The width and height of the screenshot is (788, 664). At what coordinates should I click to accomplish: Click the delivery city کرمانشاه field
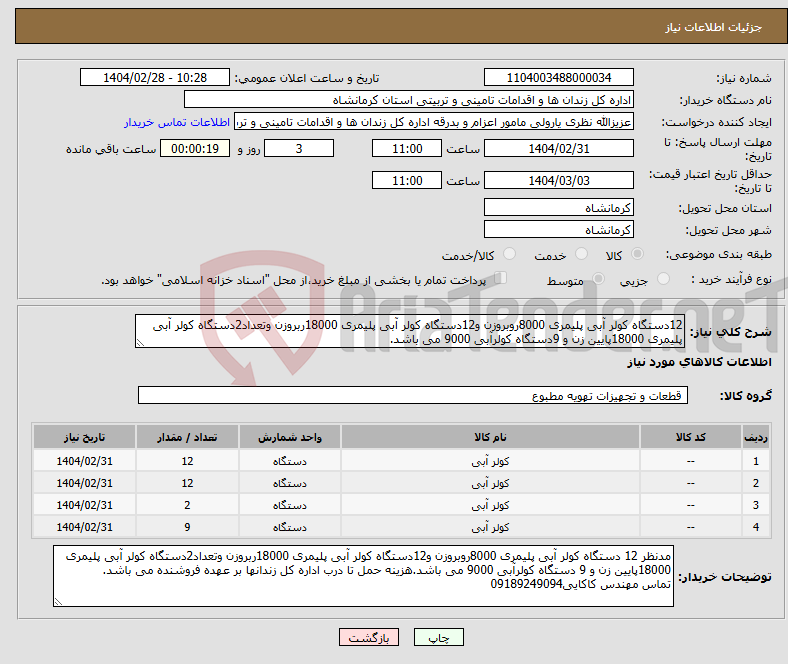pos(558,229)
